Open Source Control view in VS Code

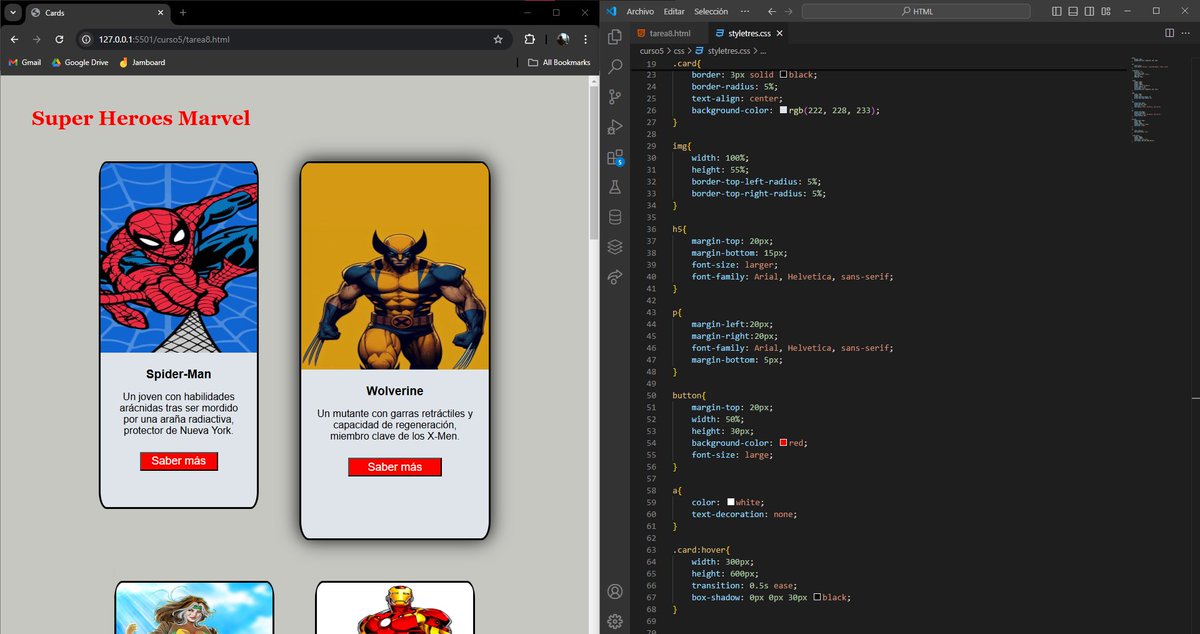[615, 96]
